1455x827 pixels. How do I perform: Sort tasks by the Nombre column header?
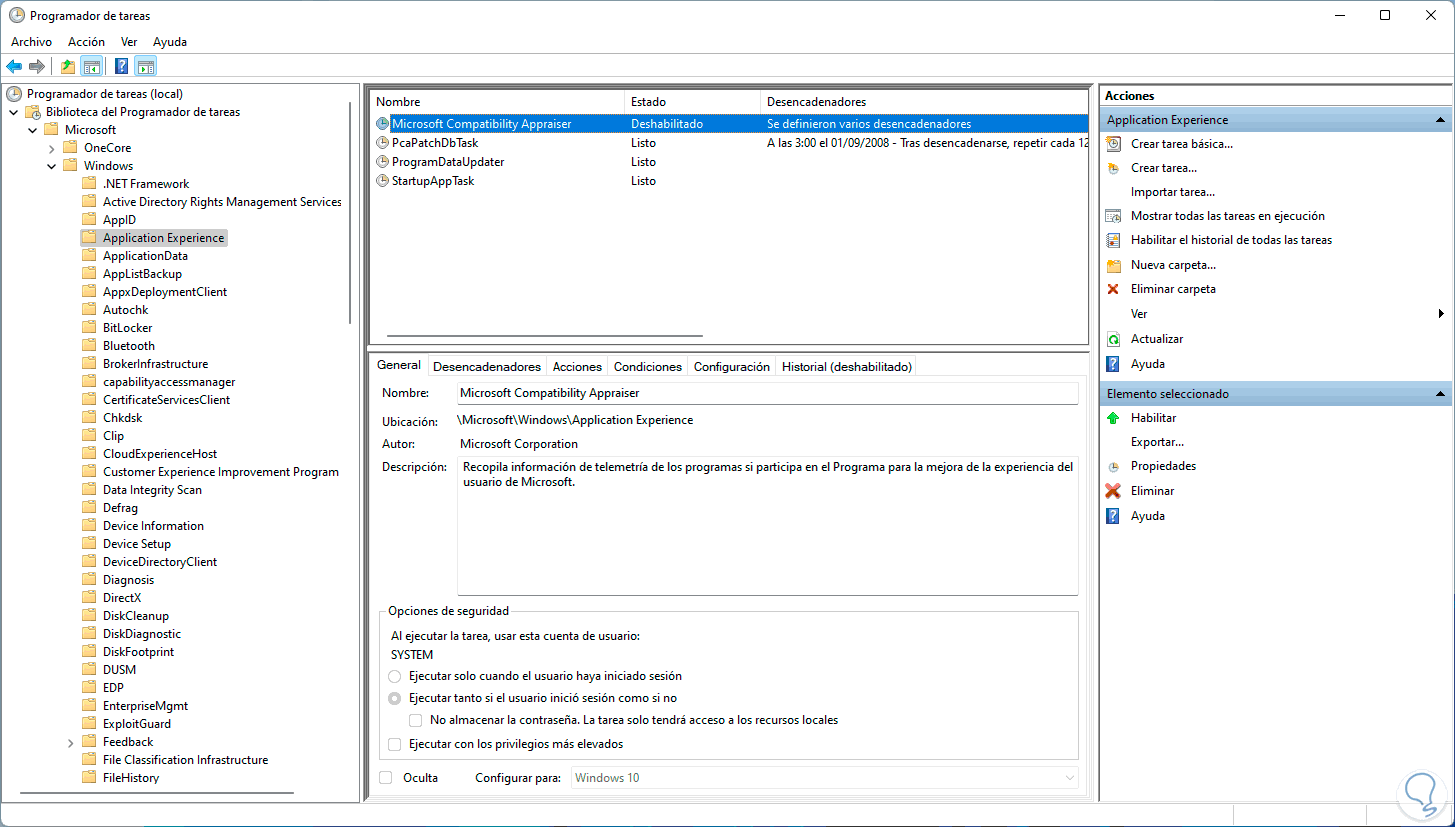(497, 102)
